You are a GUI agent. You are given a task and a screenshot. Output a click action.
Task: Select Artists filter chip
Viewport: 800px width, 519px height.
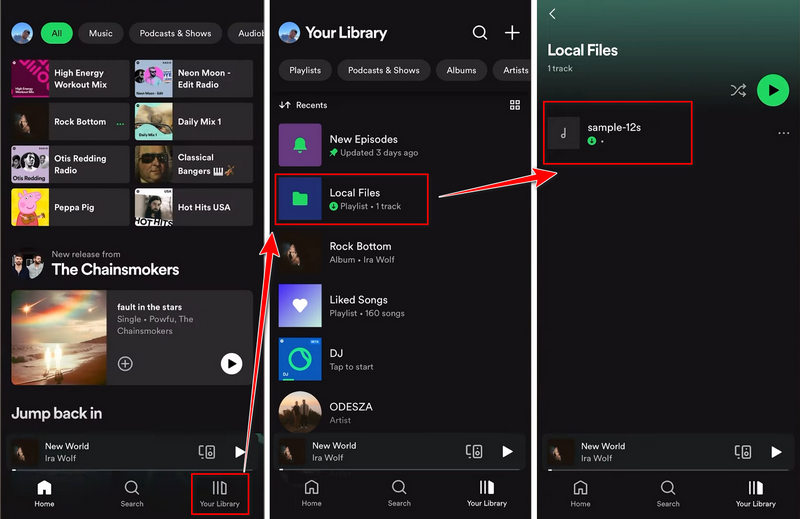[x=512, y=70]
